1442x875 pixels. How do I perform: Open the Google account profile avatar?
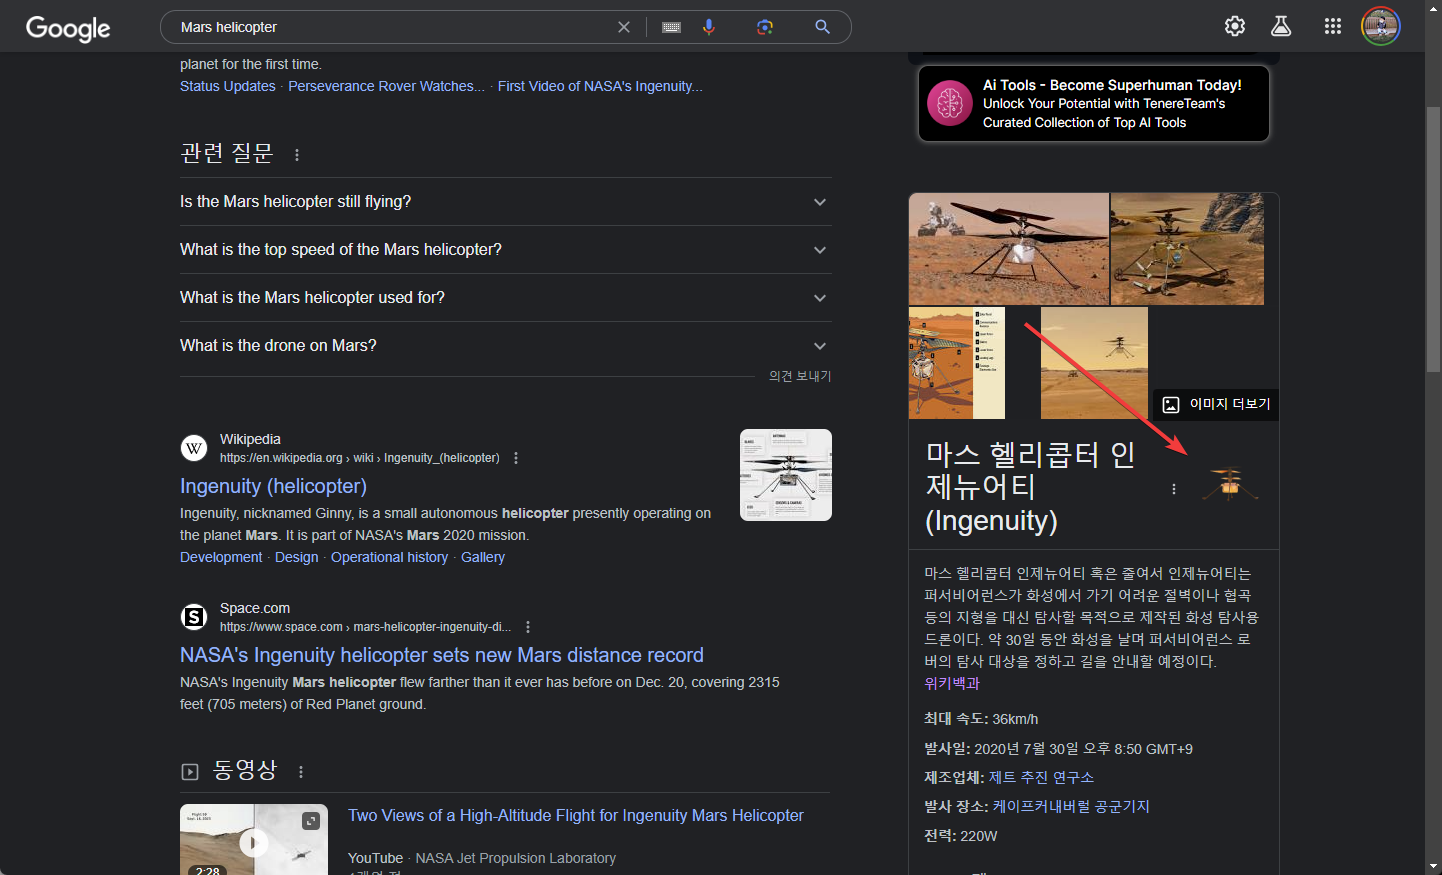click(1381, 26)
